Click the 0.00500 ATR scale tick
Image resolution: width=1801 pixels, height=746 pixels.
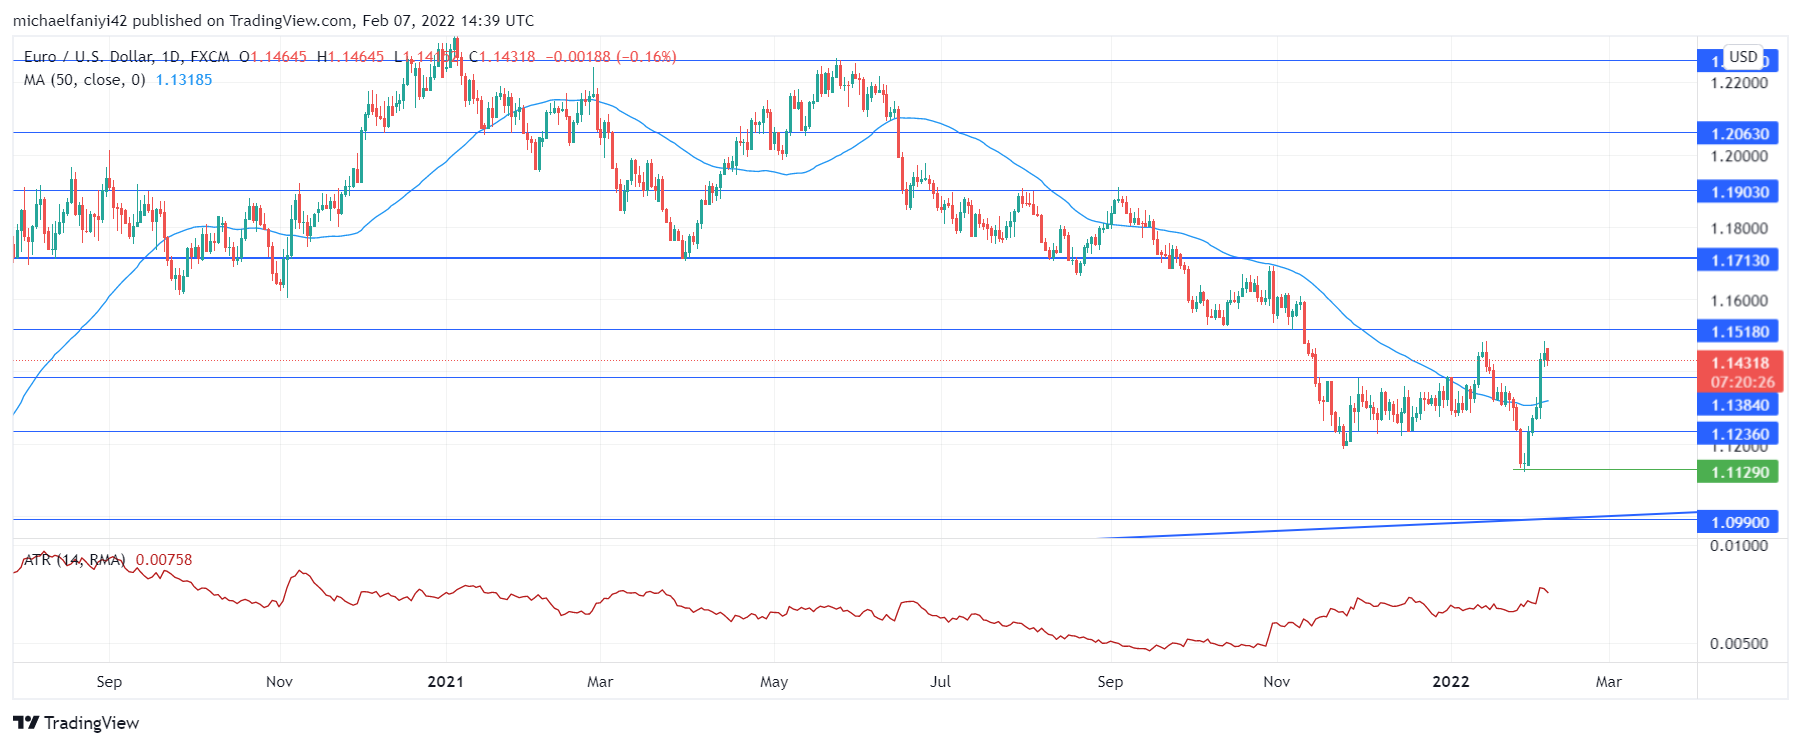tap(1739, 644)
